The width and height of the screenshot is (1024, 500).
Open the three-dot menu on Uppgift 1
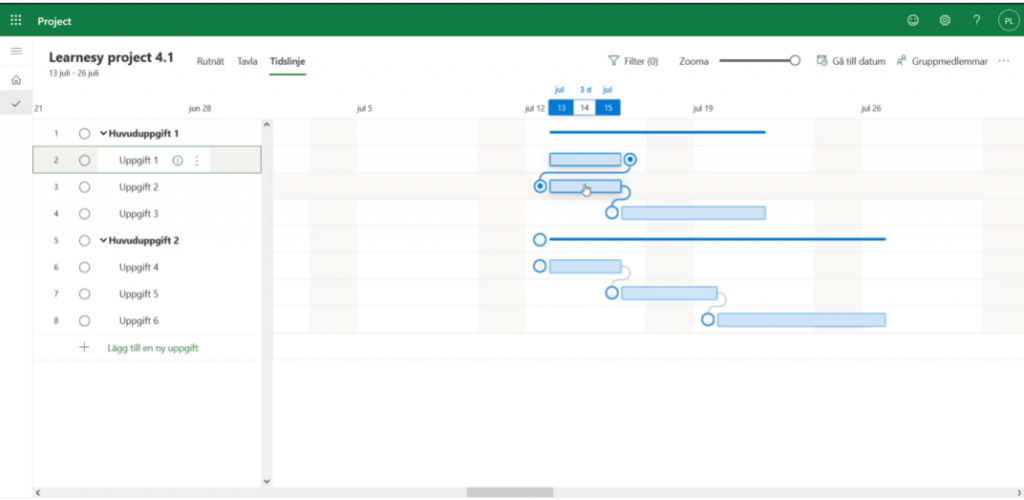(196, 160)
